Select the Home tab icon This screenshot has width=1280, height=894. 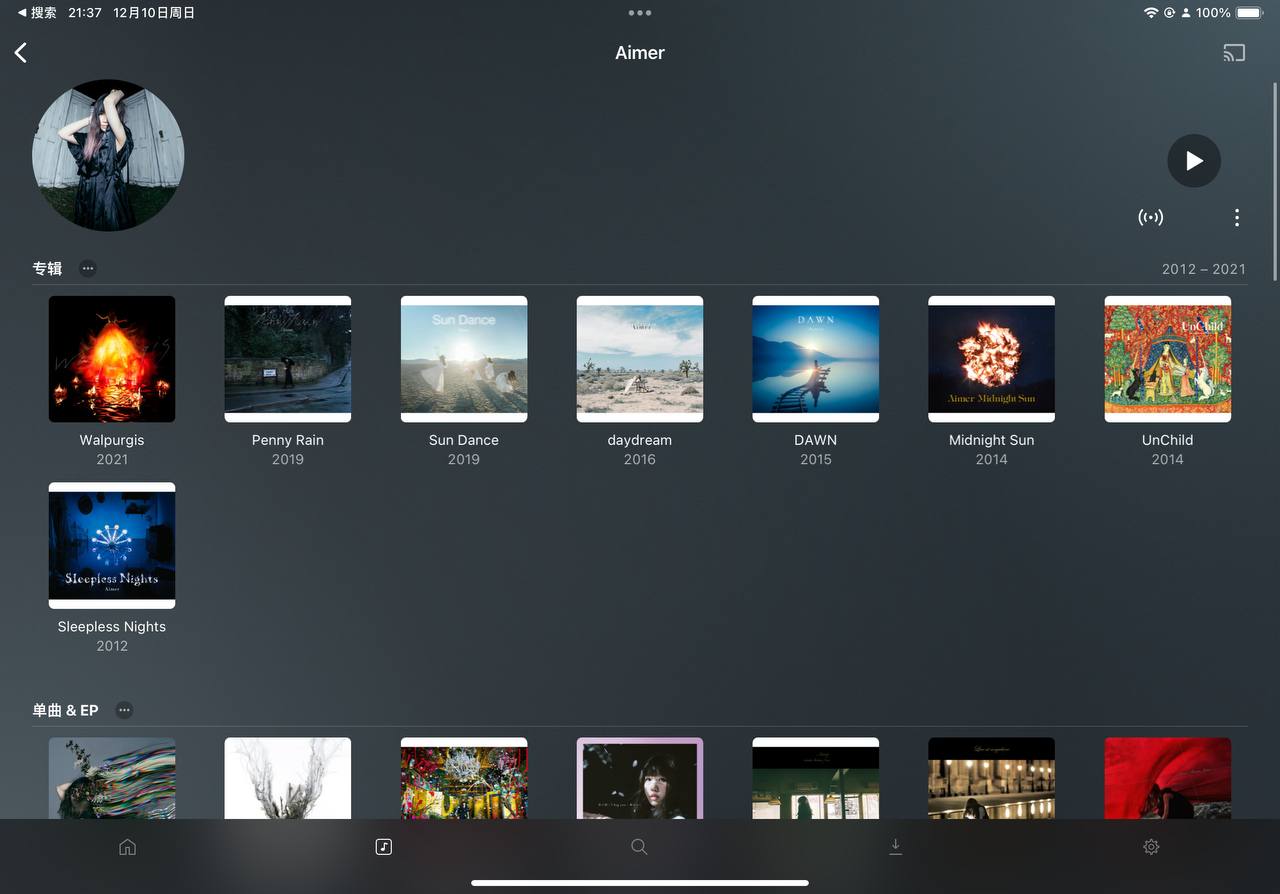(127, 846)
